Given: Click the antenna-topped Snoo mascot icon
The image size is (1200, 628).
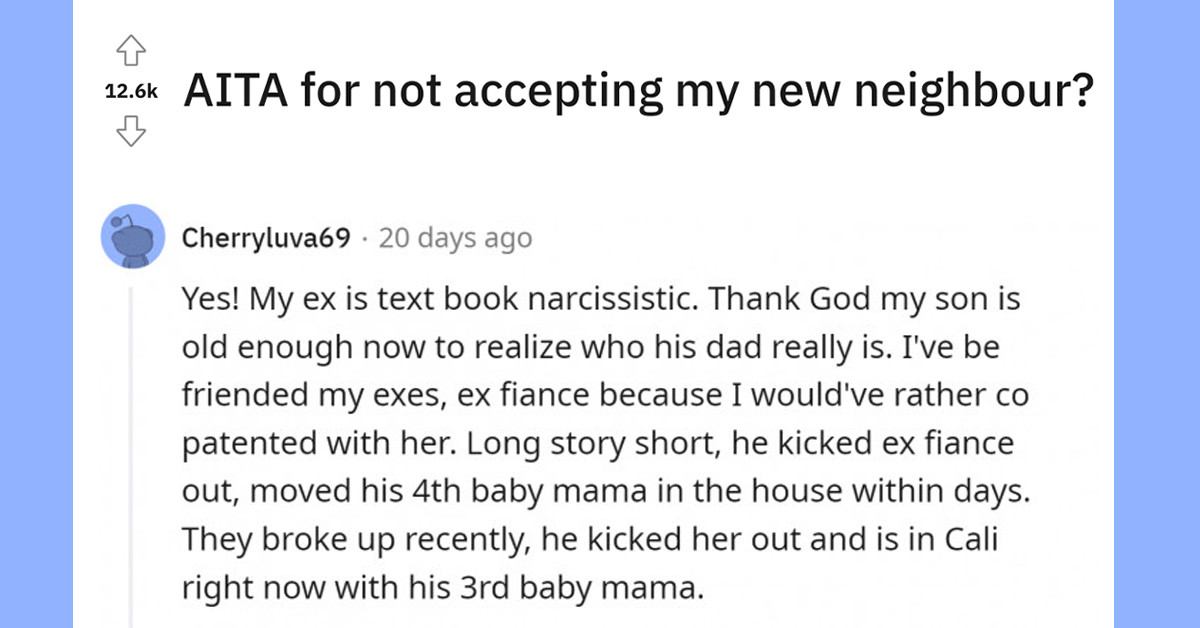Looking at the screenshot, I should point(133,235).
